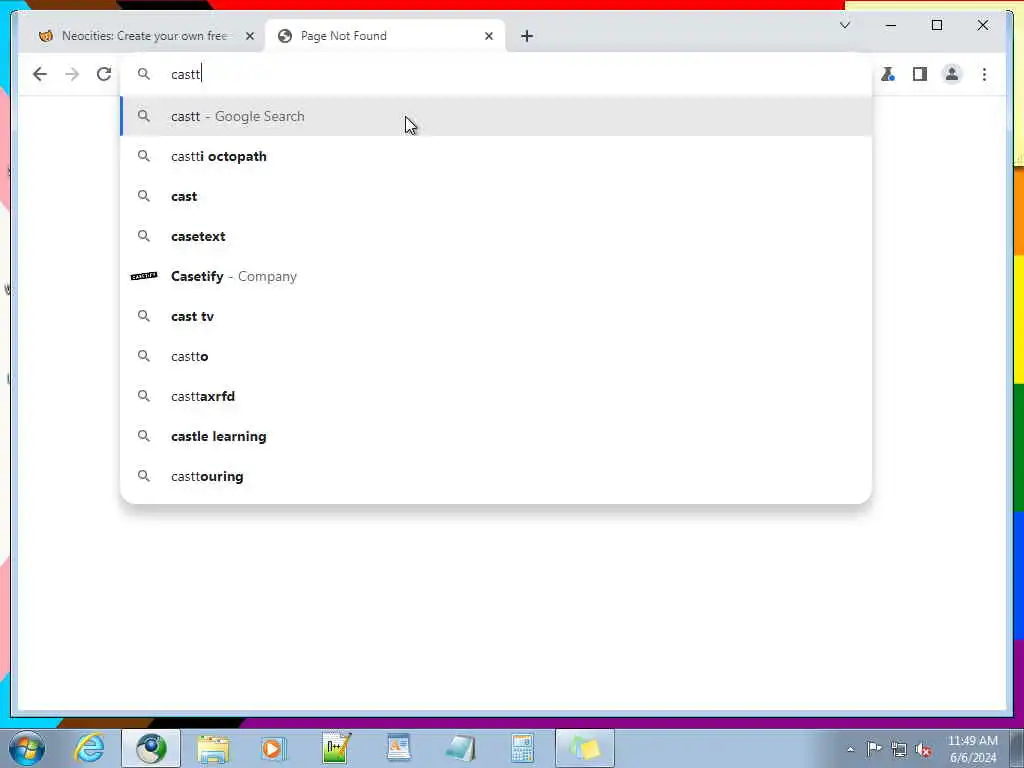Image resolution: width=1024 pixels, height=768 pixels.
Task: Reload the current page
Action: (104, 74)
